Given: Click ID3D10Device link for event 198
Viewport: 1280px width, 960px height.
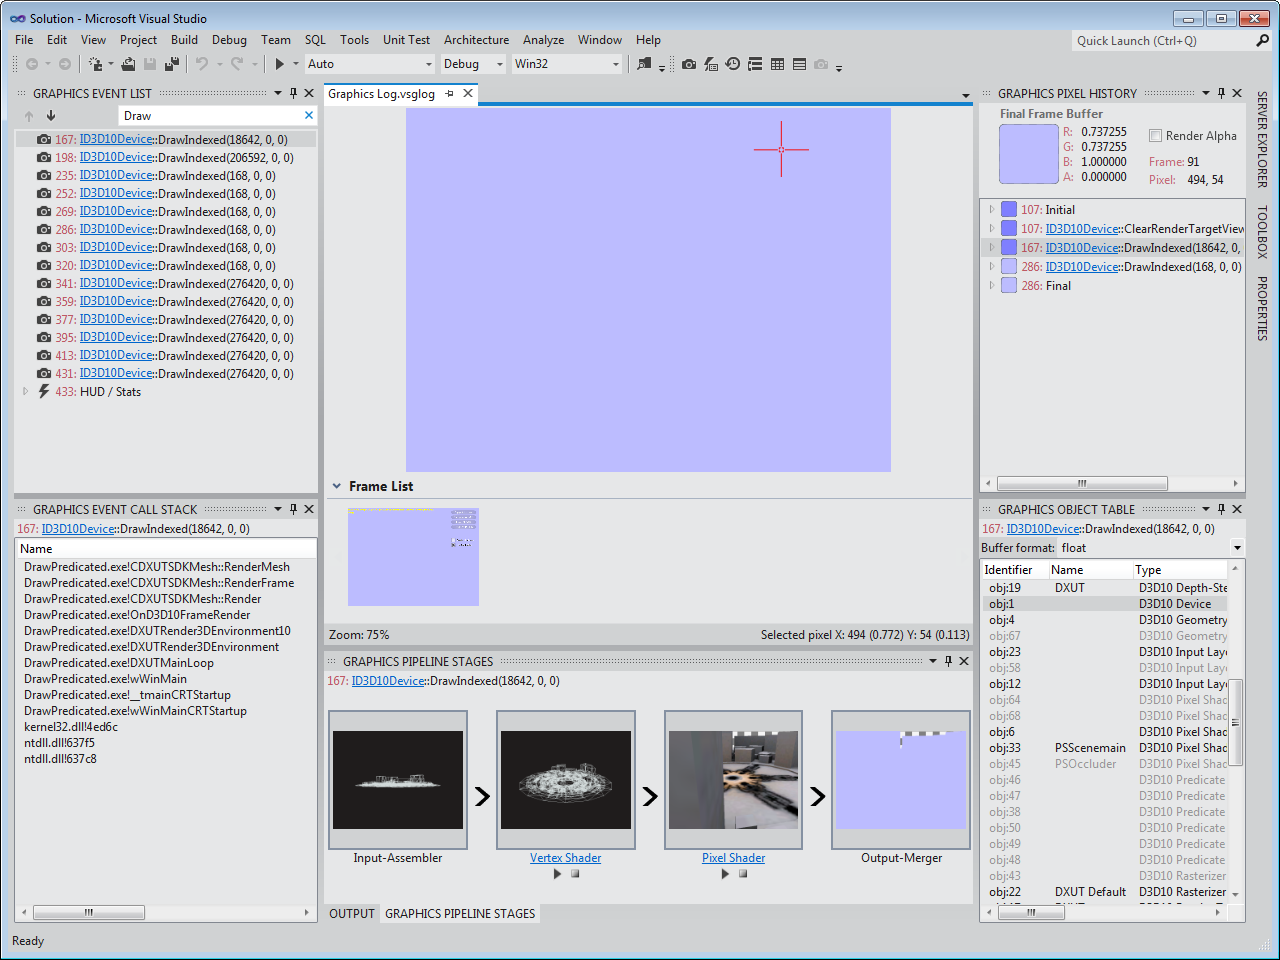Looking at the screenshot, I should click(117, 158).
